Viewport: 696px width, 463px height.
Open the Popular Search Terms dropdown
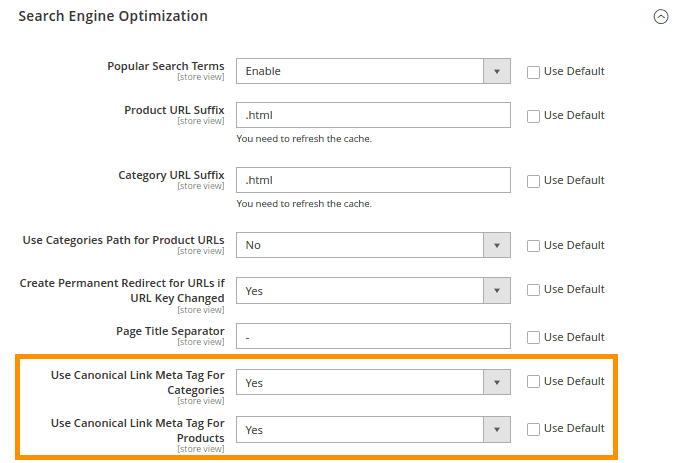373,72
